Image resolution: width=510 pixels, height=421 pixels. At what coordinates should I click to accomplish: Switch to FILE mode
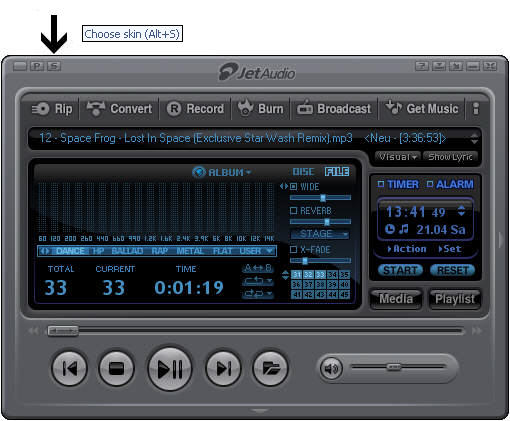[x=337, y=172]
